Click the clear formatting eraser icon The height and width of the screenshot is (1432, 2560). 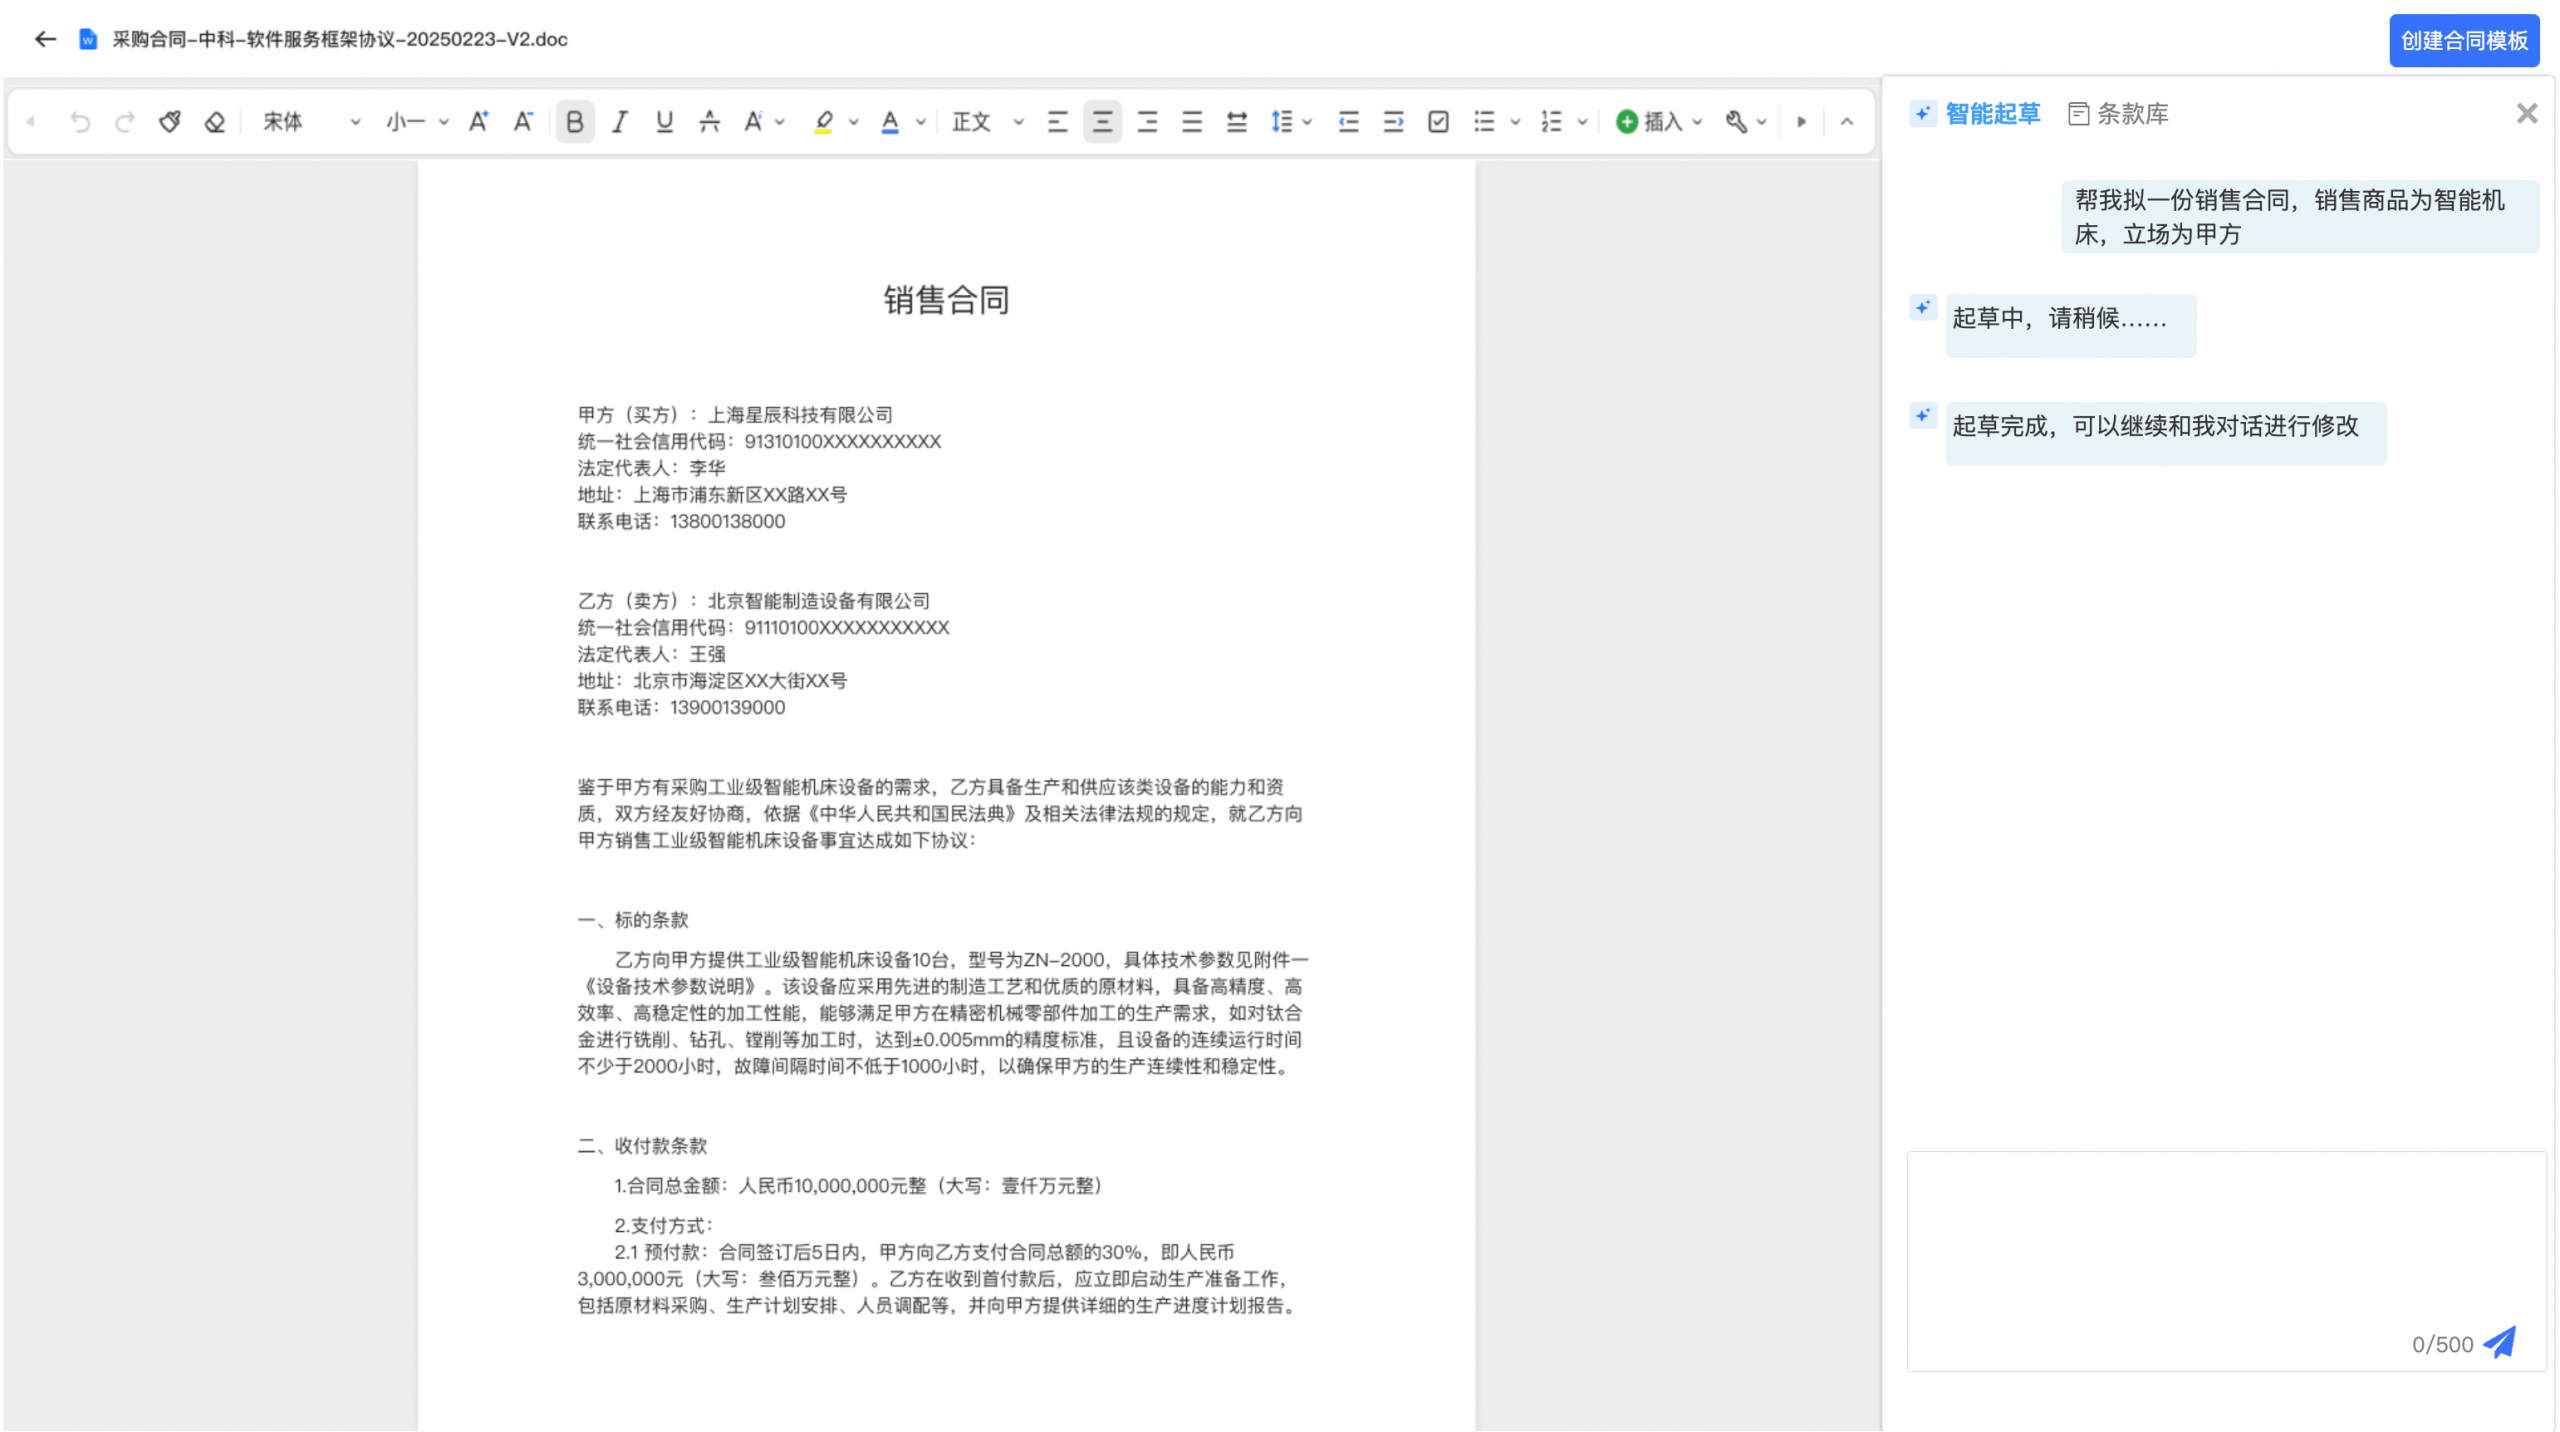coord(214,122)
